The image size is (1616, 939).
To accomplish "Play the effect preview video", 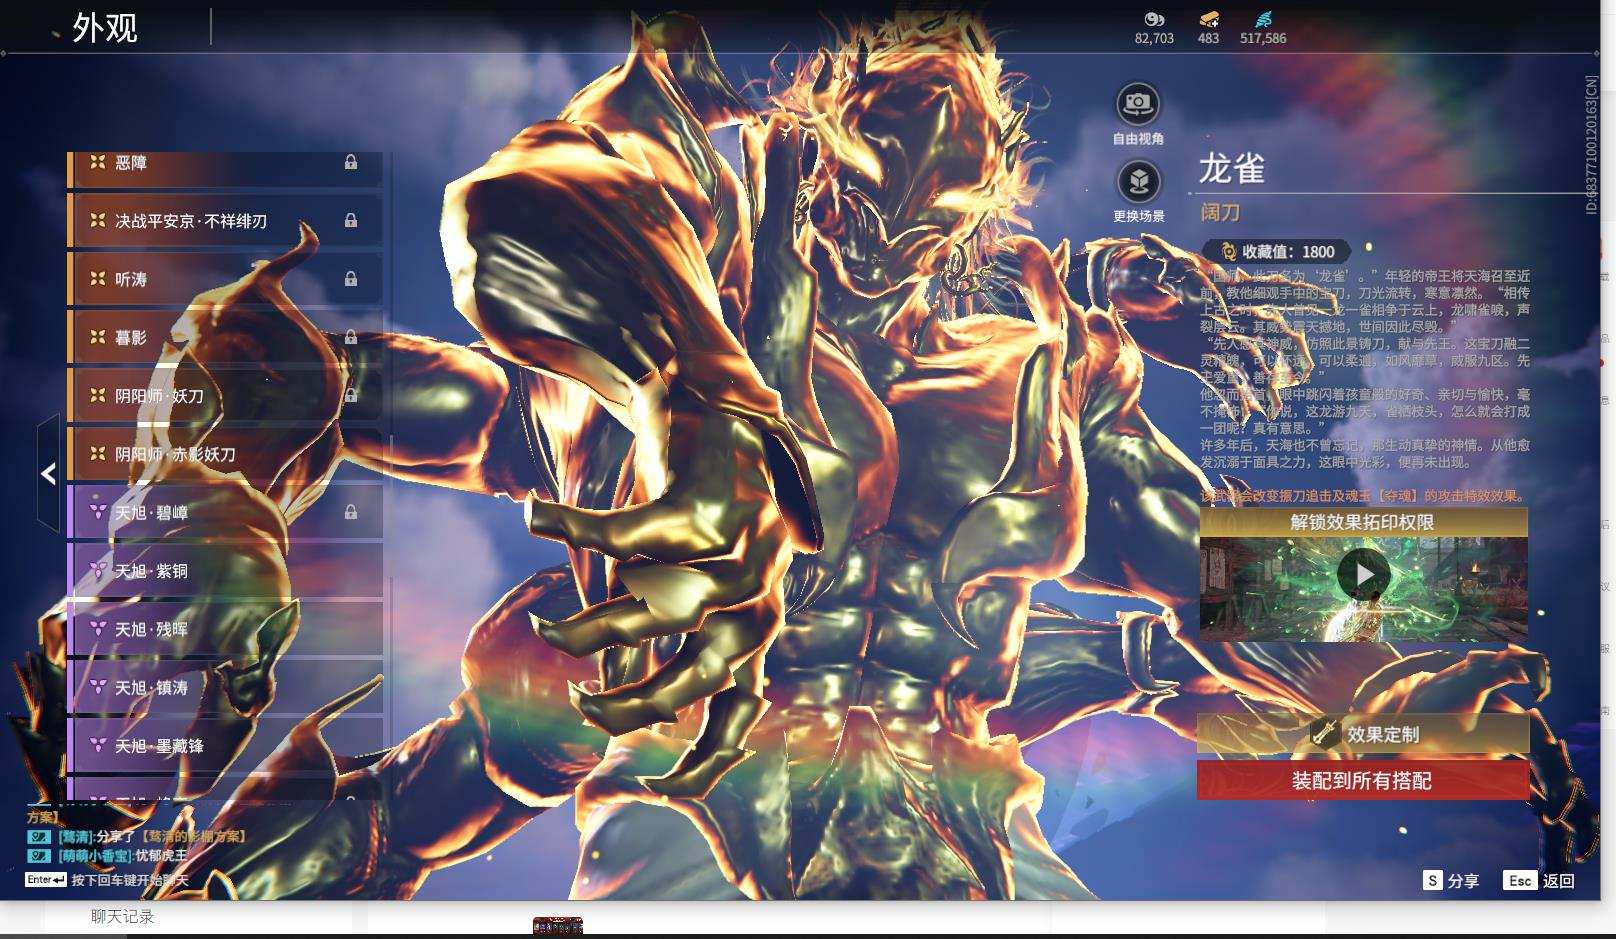I will click(1364, 575).
